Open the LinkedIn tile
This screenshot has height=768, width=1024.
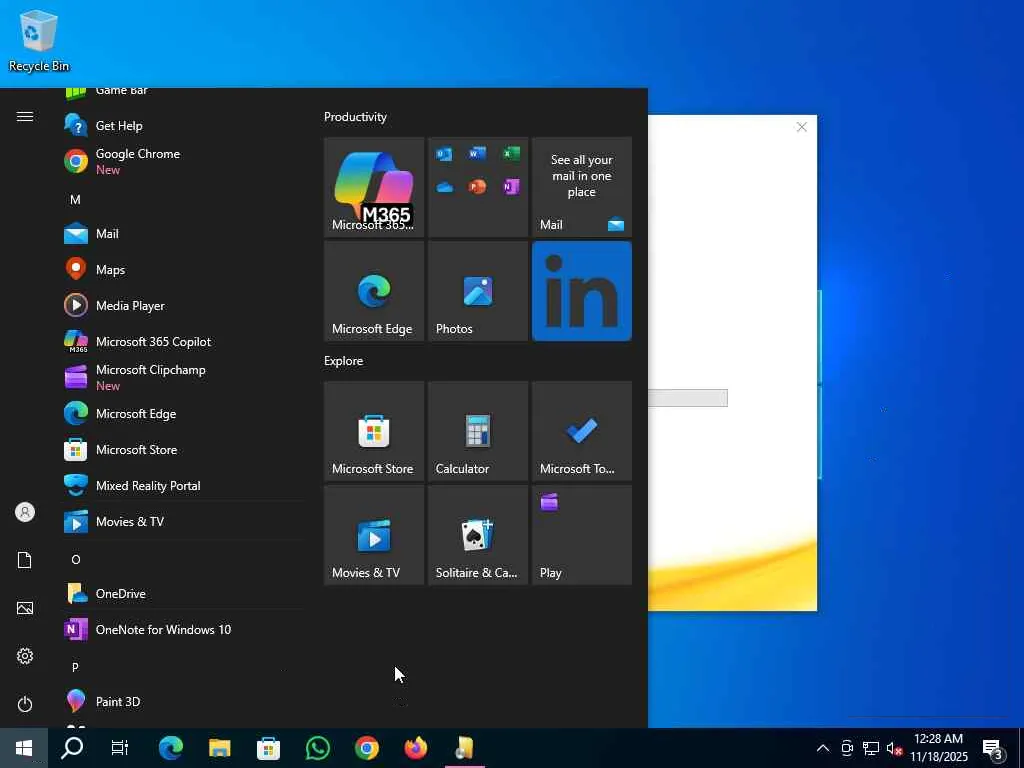click(x=582, y=291)
